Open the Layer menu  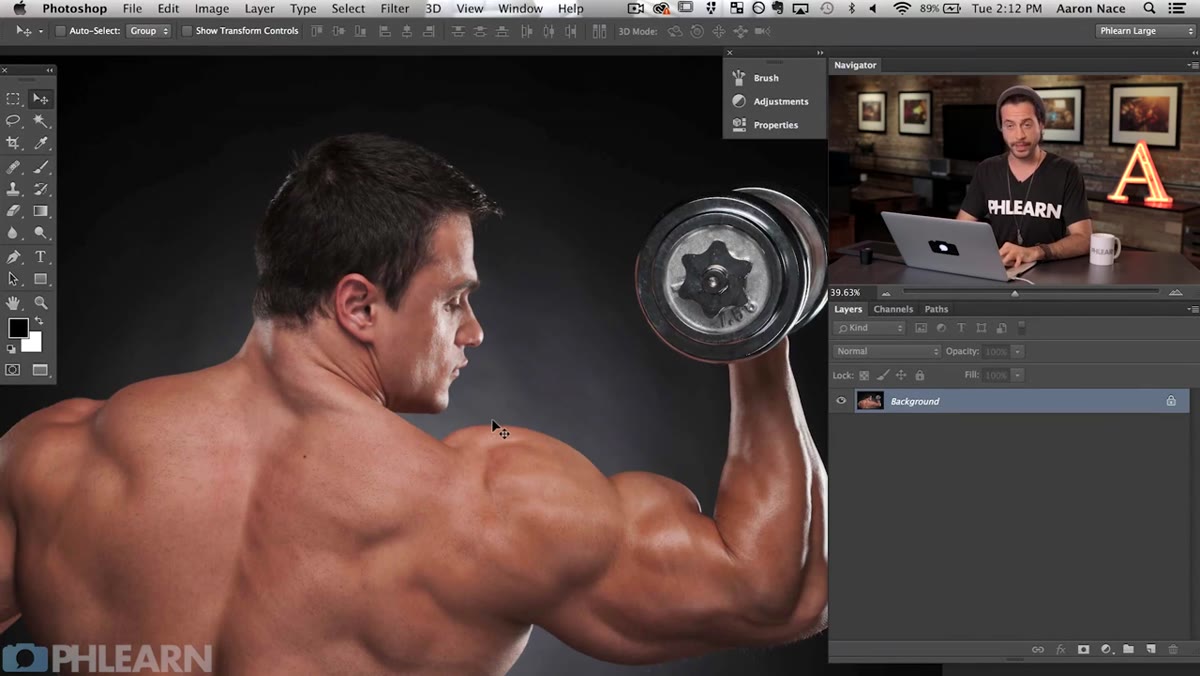pyautogui.click(x=259, y=8)
